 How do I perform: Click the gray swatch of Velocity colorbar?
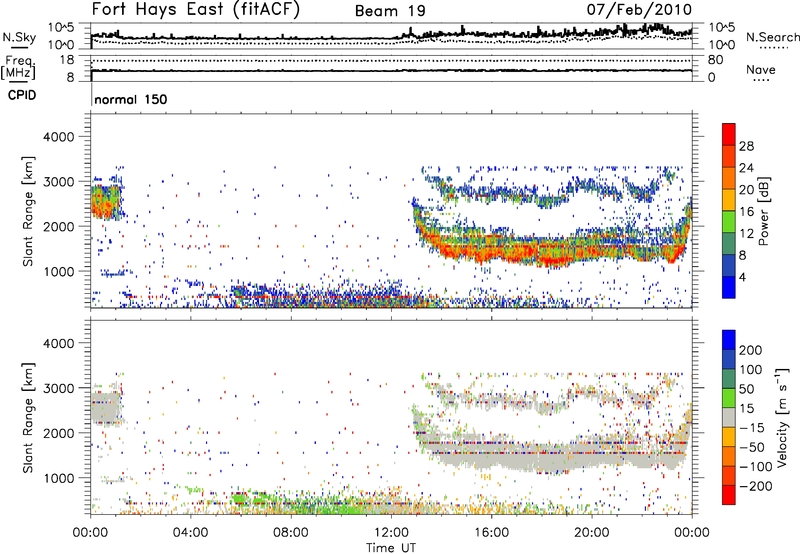click(729, 418)
